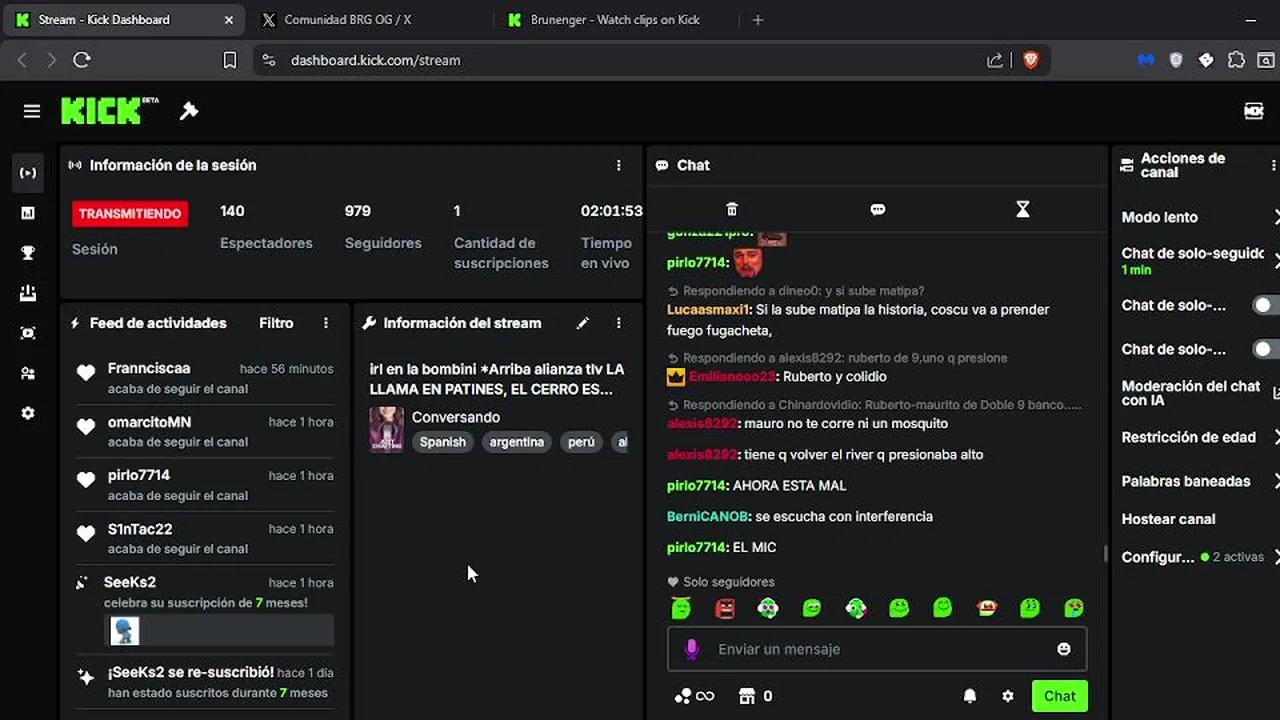Viewport: 1280px width, 720px height.
Task: Open the hamburger navigation menu
Action: [32, 111]
